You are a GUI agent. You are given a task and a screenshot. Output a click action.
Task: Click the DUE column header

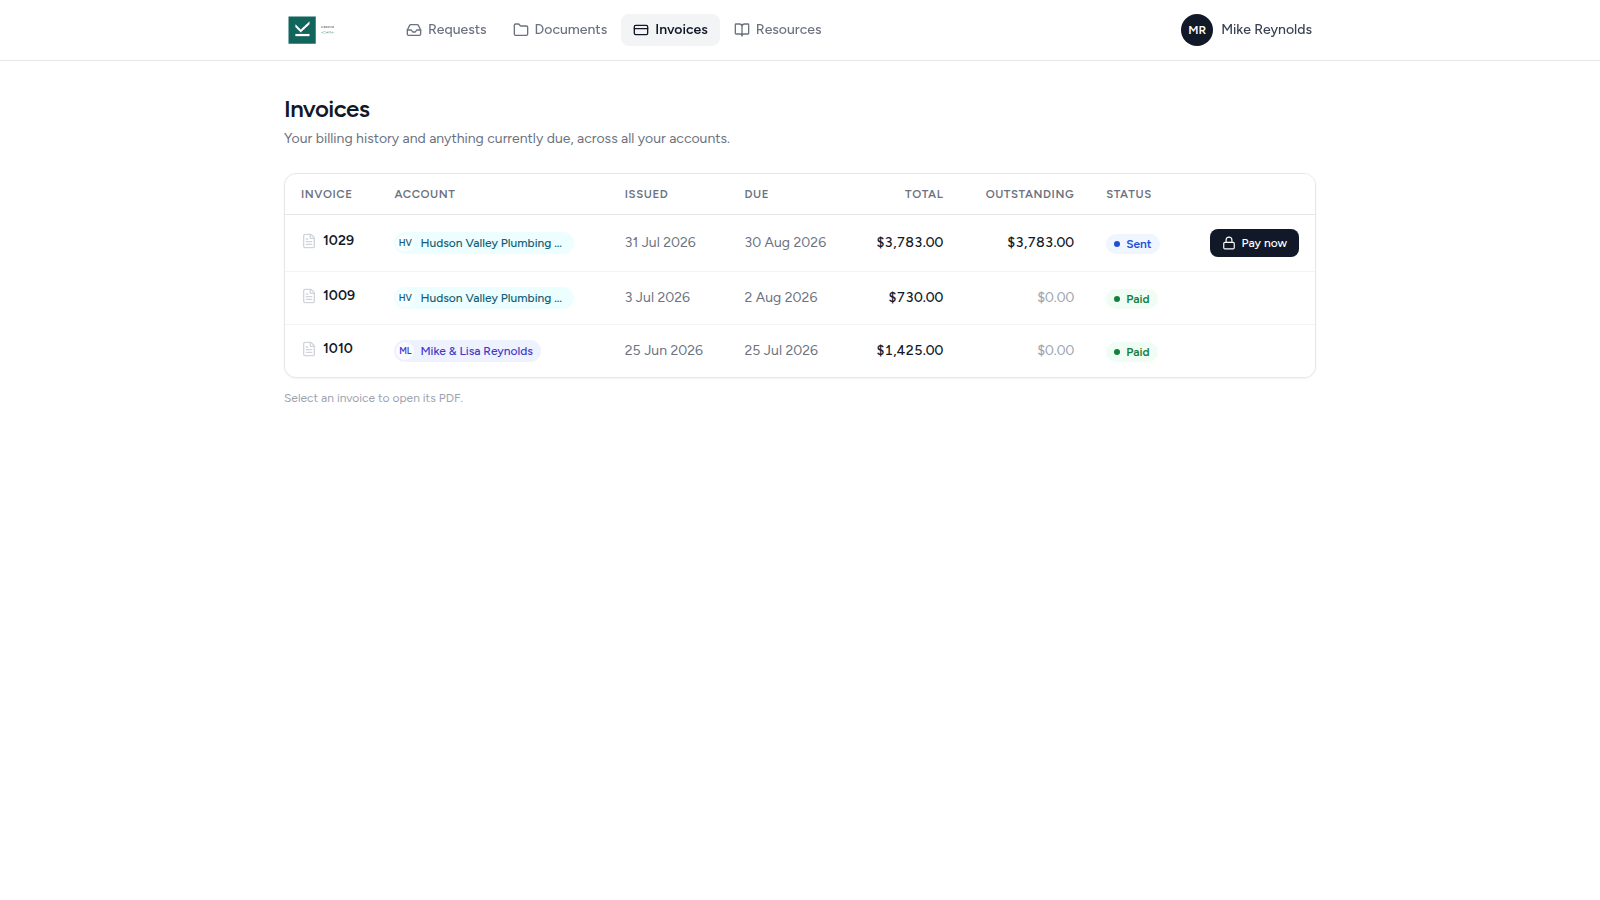tap(756, 194)
